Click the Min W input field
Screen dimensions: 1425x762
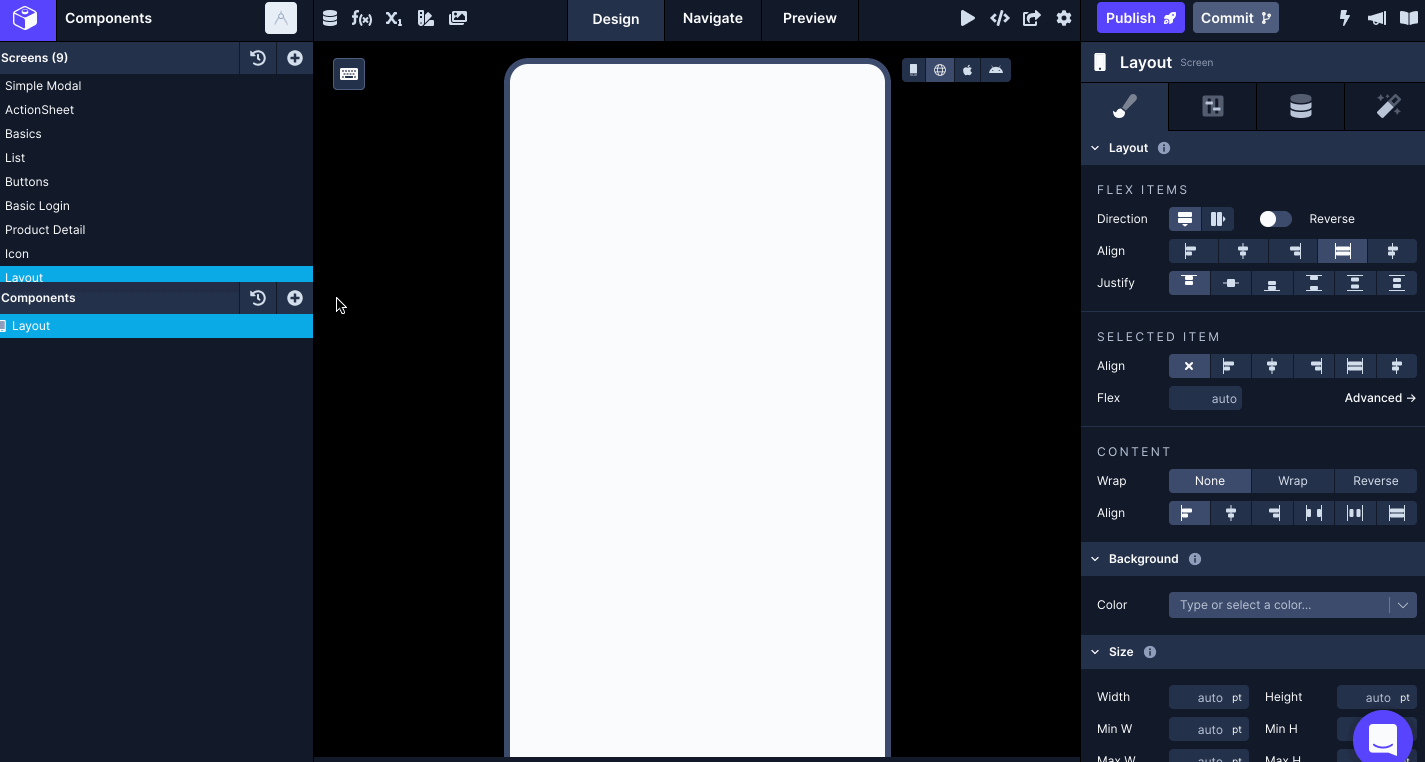(1209, 730)
